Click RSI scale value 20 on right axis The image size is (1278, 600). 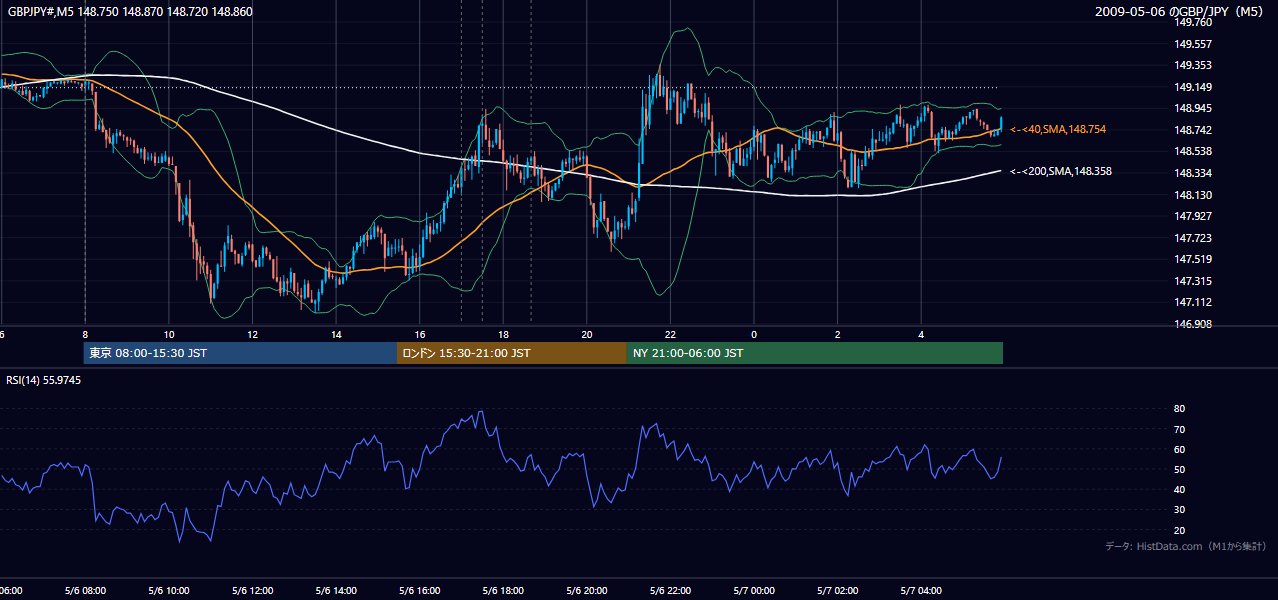coord(1179,530)
